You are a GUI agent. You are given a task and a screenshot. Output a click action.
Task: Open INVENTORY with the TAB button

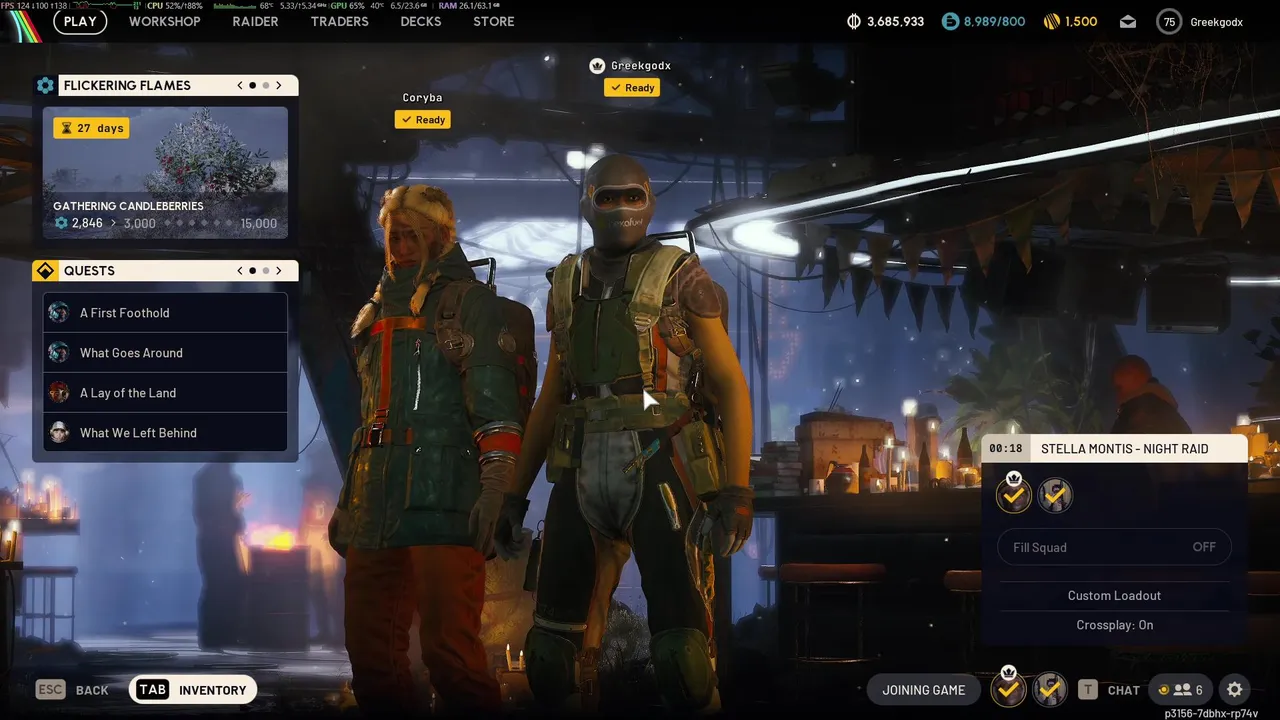click(x=193, y=690)
